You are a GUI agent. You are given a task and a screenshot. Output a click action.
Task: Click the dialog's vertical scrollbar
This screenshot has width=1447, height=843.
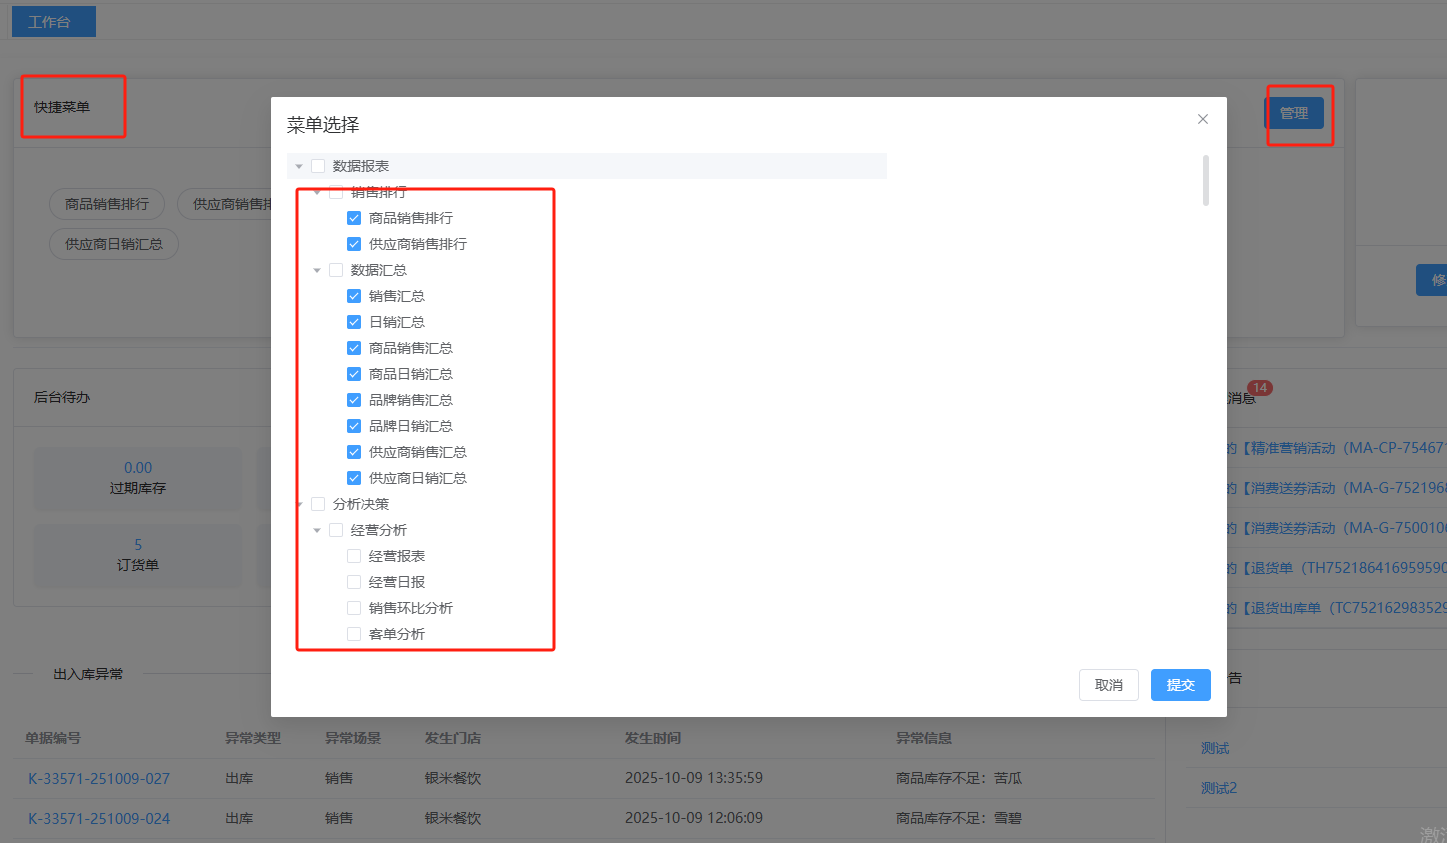pyautogui.click(x=1206, y=180)
